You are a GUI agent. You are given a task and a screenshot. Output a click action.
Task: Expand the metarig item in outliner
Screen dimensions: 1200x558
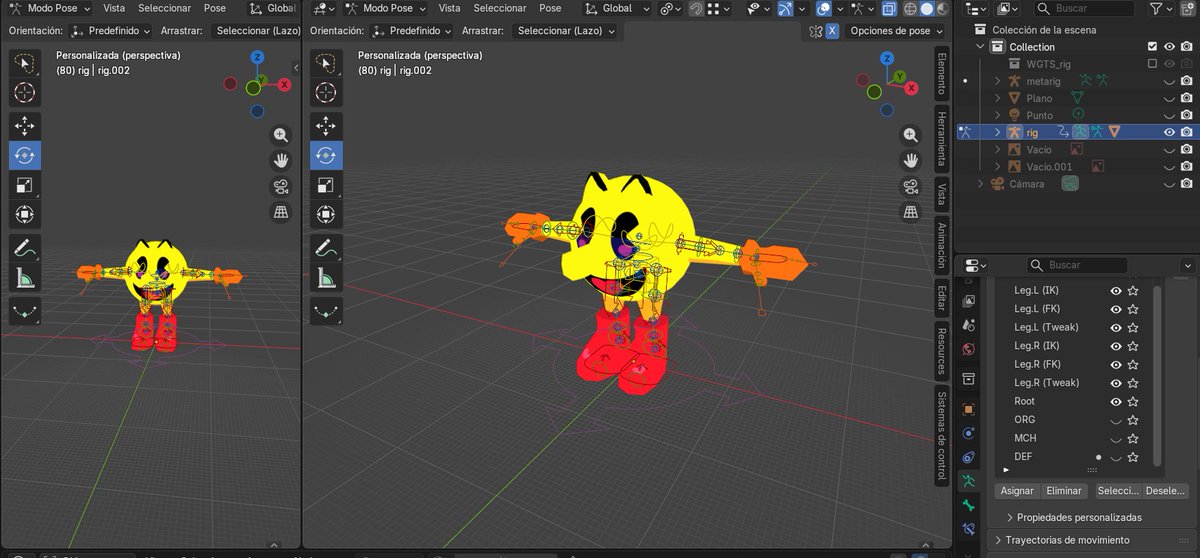(997, 81)
